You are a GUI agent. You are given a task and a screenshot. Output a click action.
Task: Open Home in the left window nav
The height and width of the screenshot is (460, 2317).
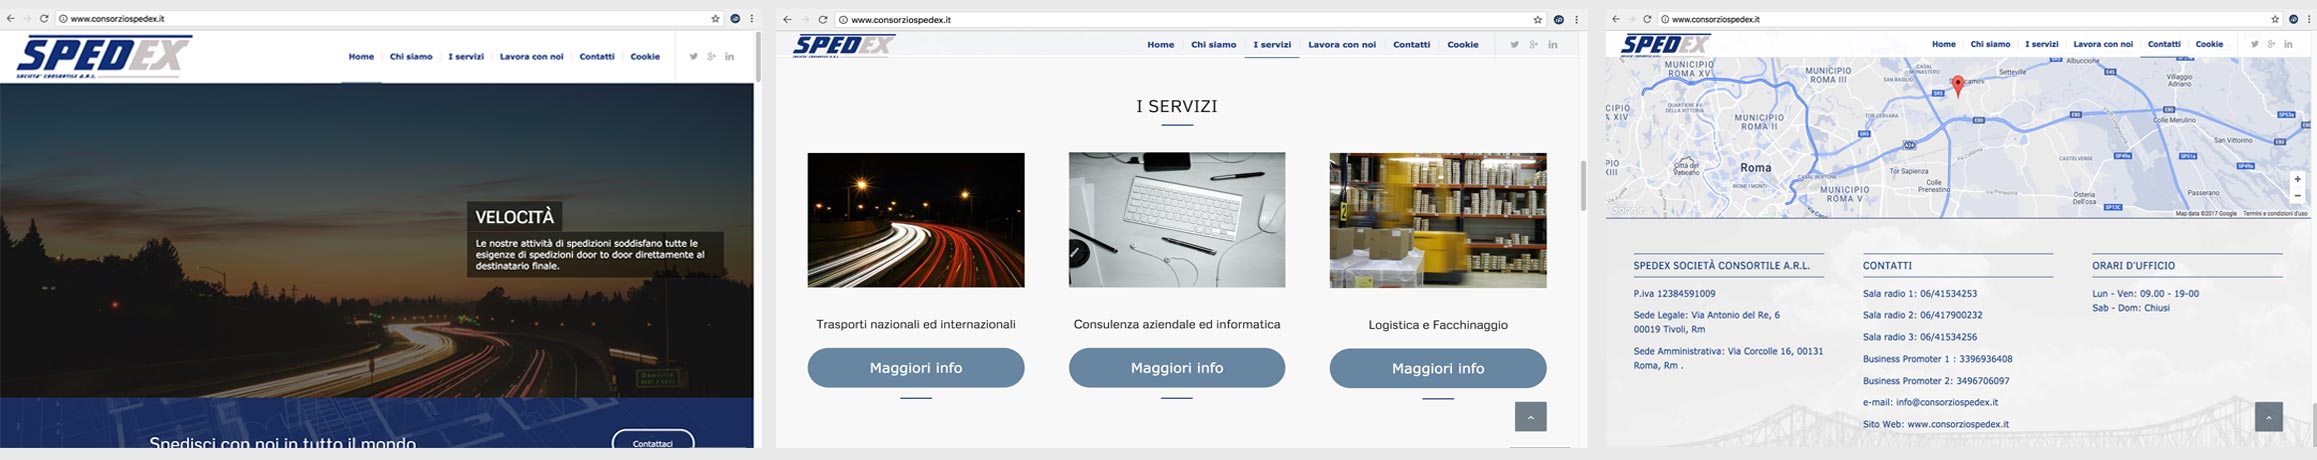click(x=361, y=57)
